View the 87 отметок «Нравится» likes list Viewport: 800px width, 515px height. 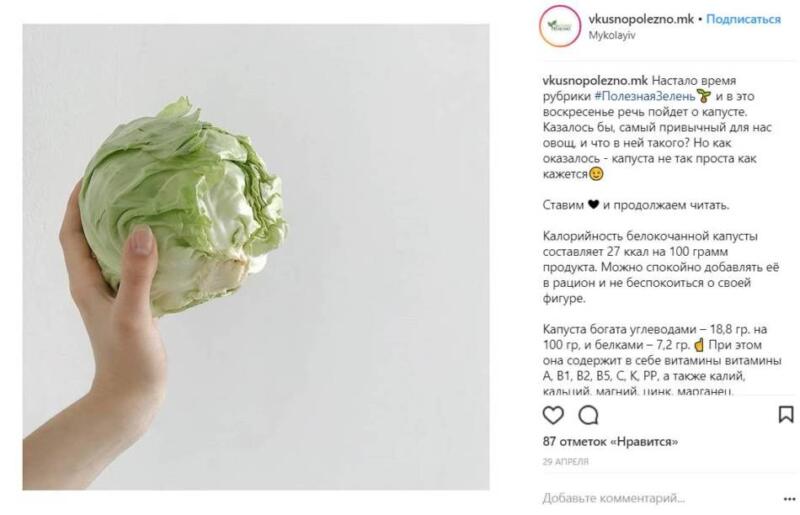pyautogui.click(x=609, y=440)
